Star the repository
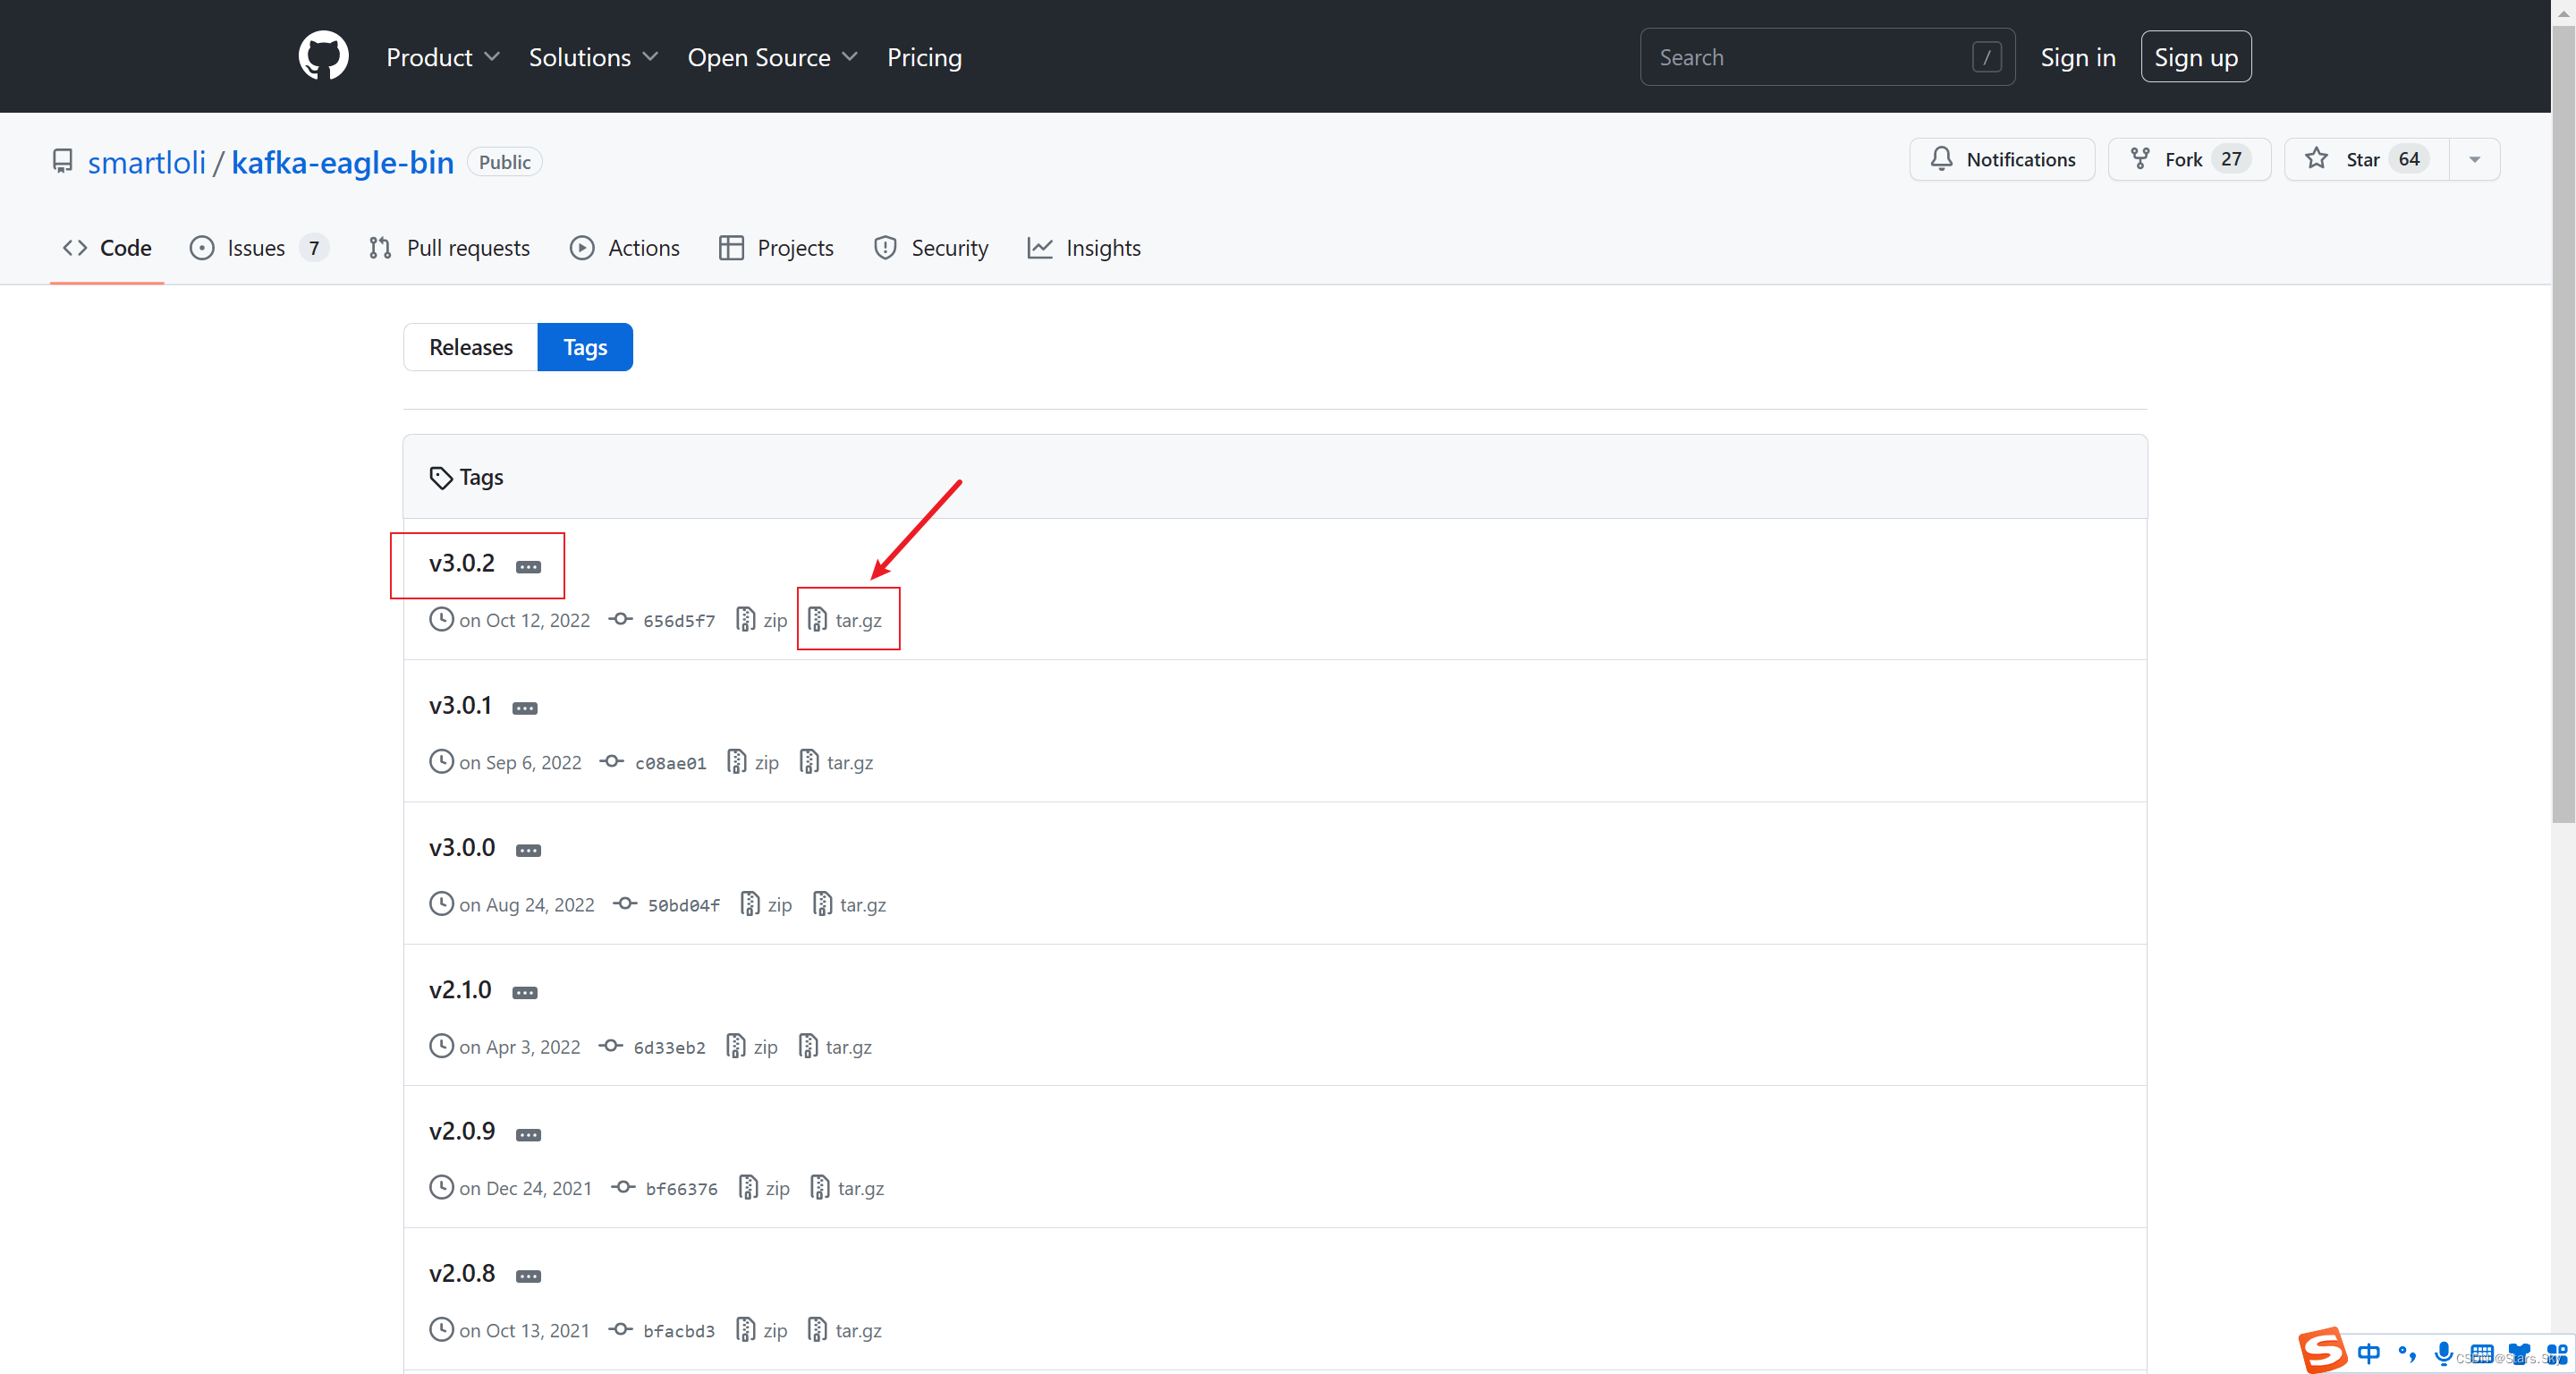Screen dimensions: 2576x1374 point(2366,159)
